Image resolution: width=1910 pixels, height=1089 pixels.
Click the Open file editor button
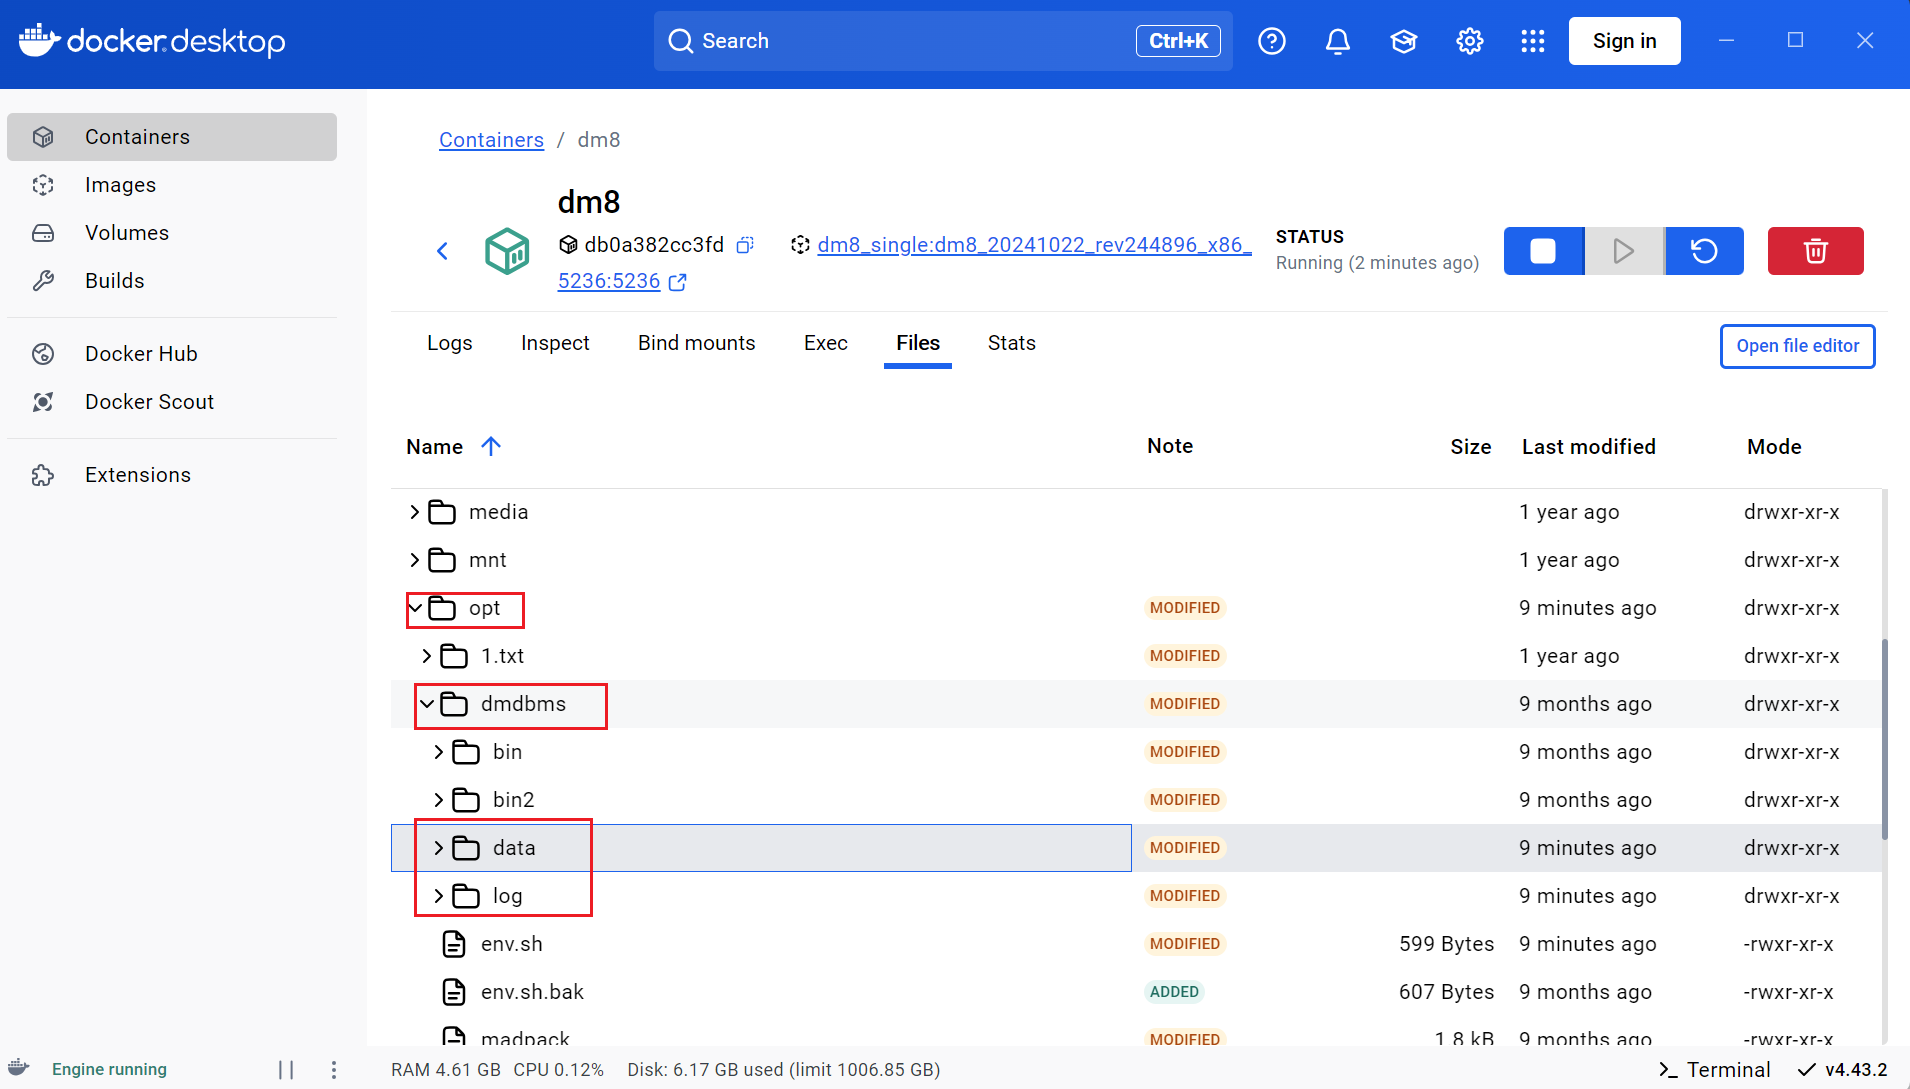click(x=1797, y=346)
